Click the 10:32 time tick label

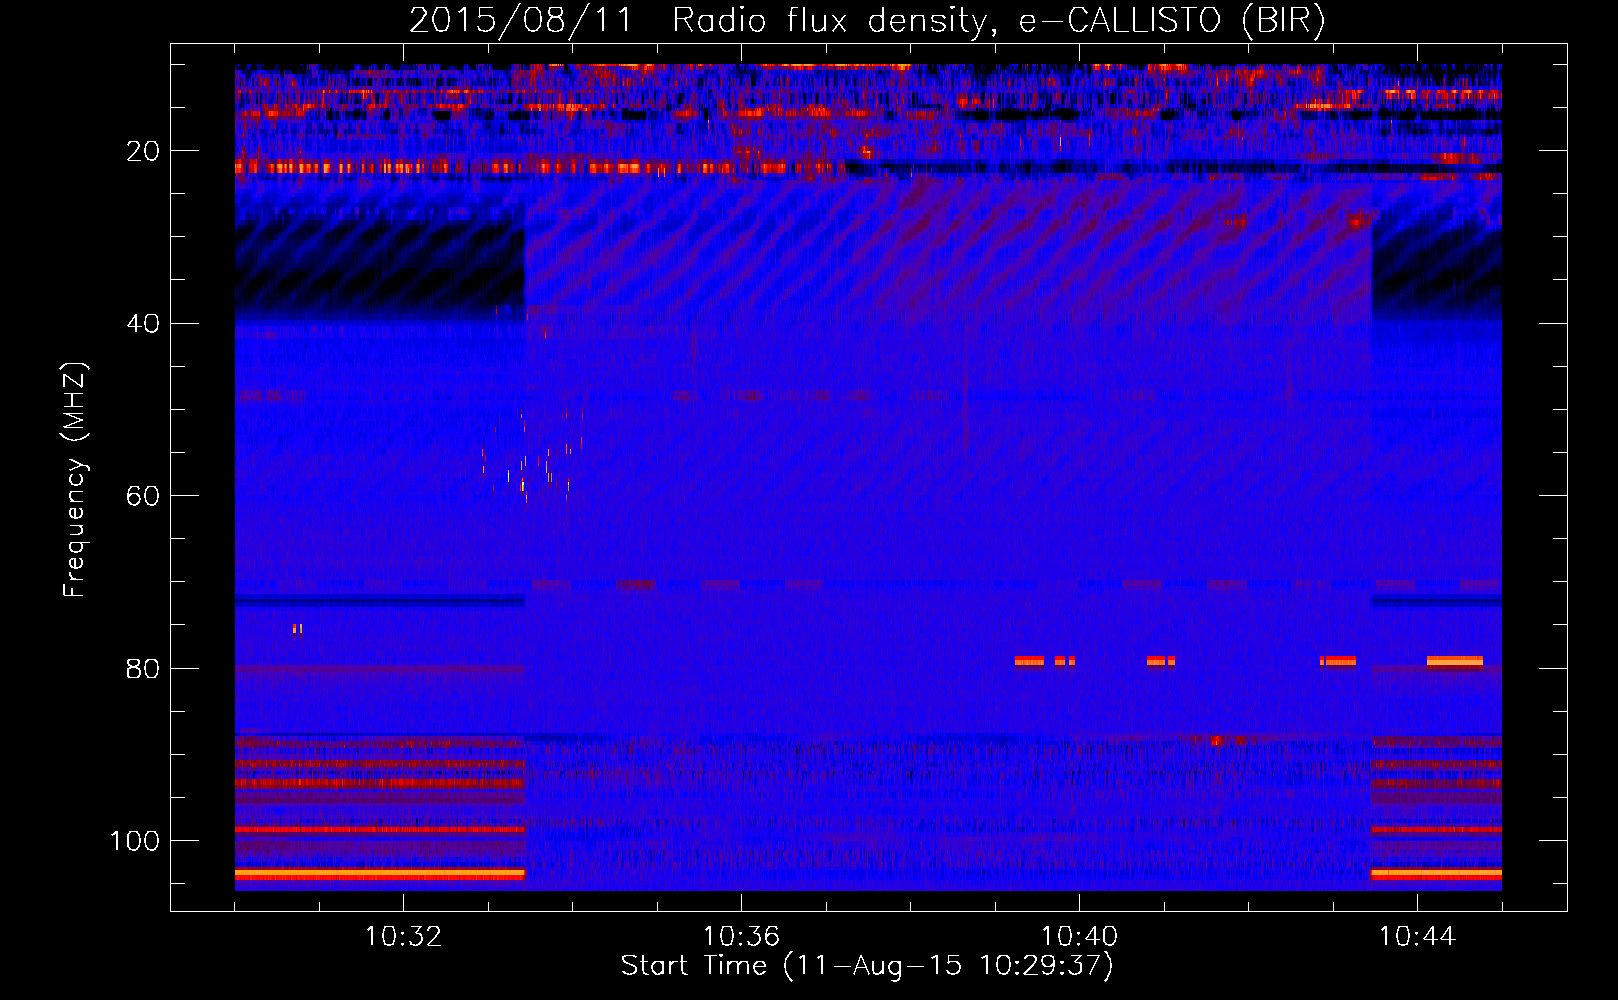coord(403,937)
